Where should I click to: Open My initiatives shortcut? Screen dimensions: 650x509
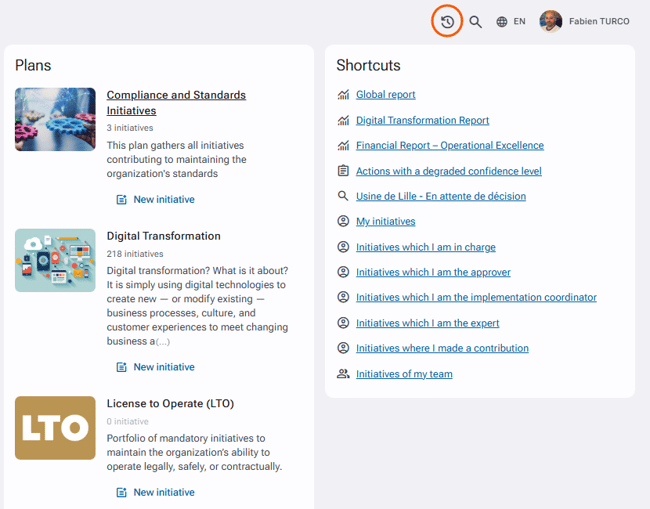pyautogui.click(x=386, y=221)
